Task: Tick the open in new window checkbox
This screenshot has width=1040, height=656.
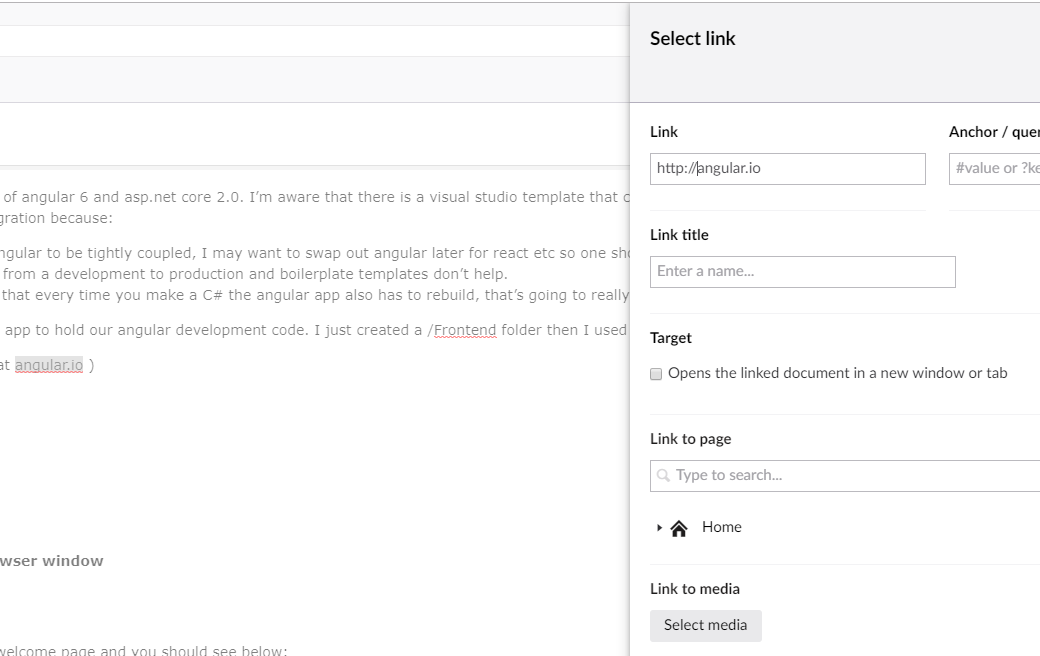Action: point(656,374)
